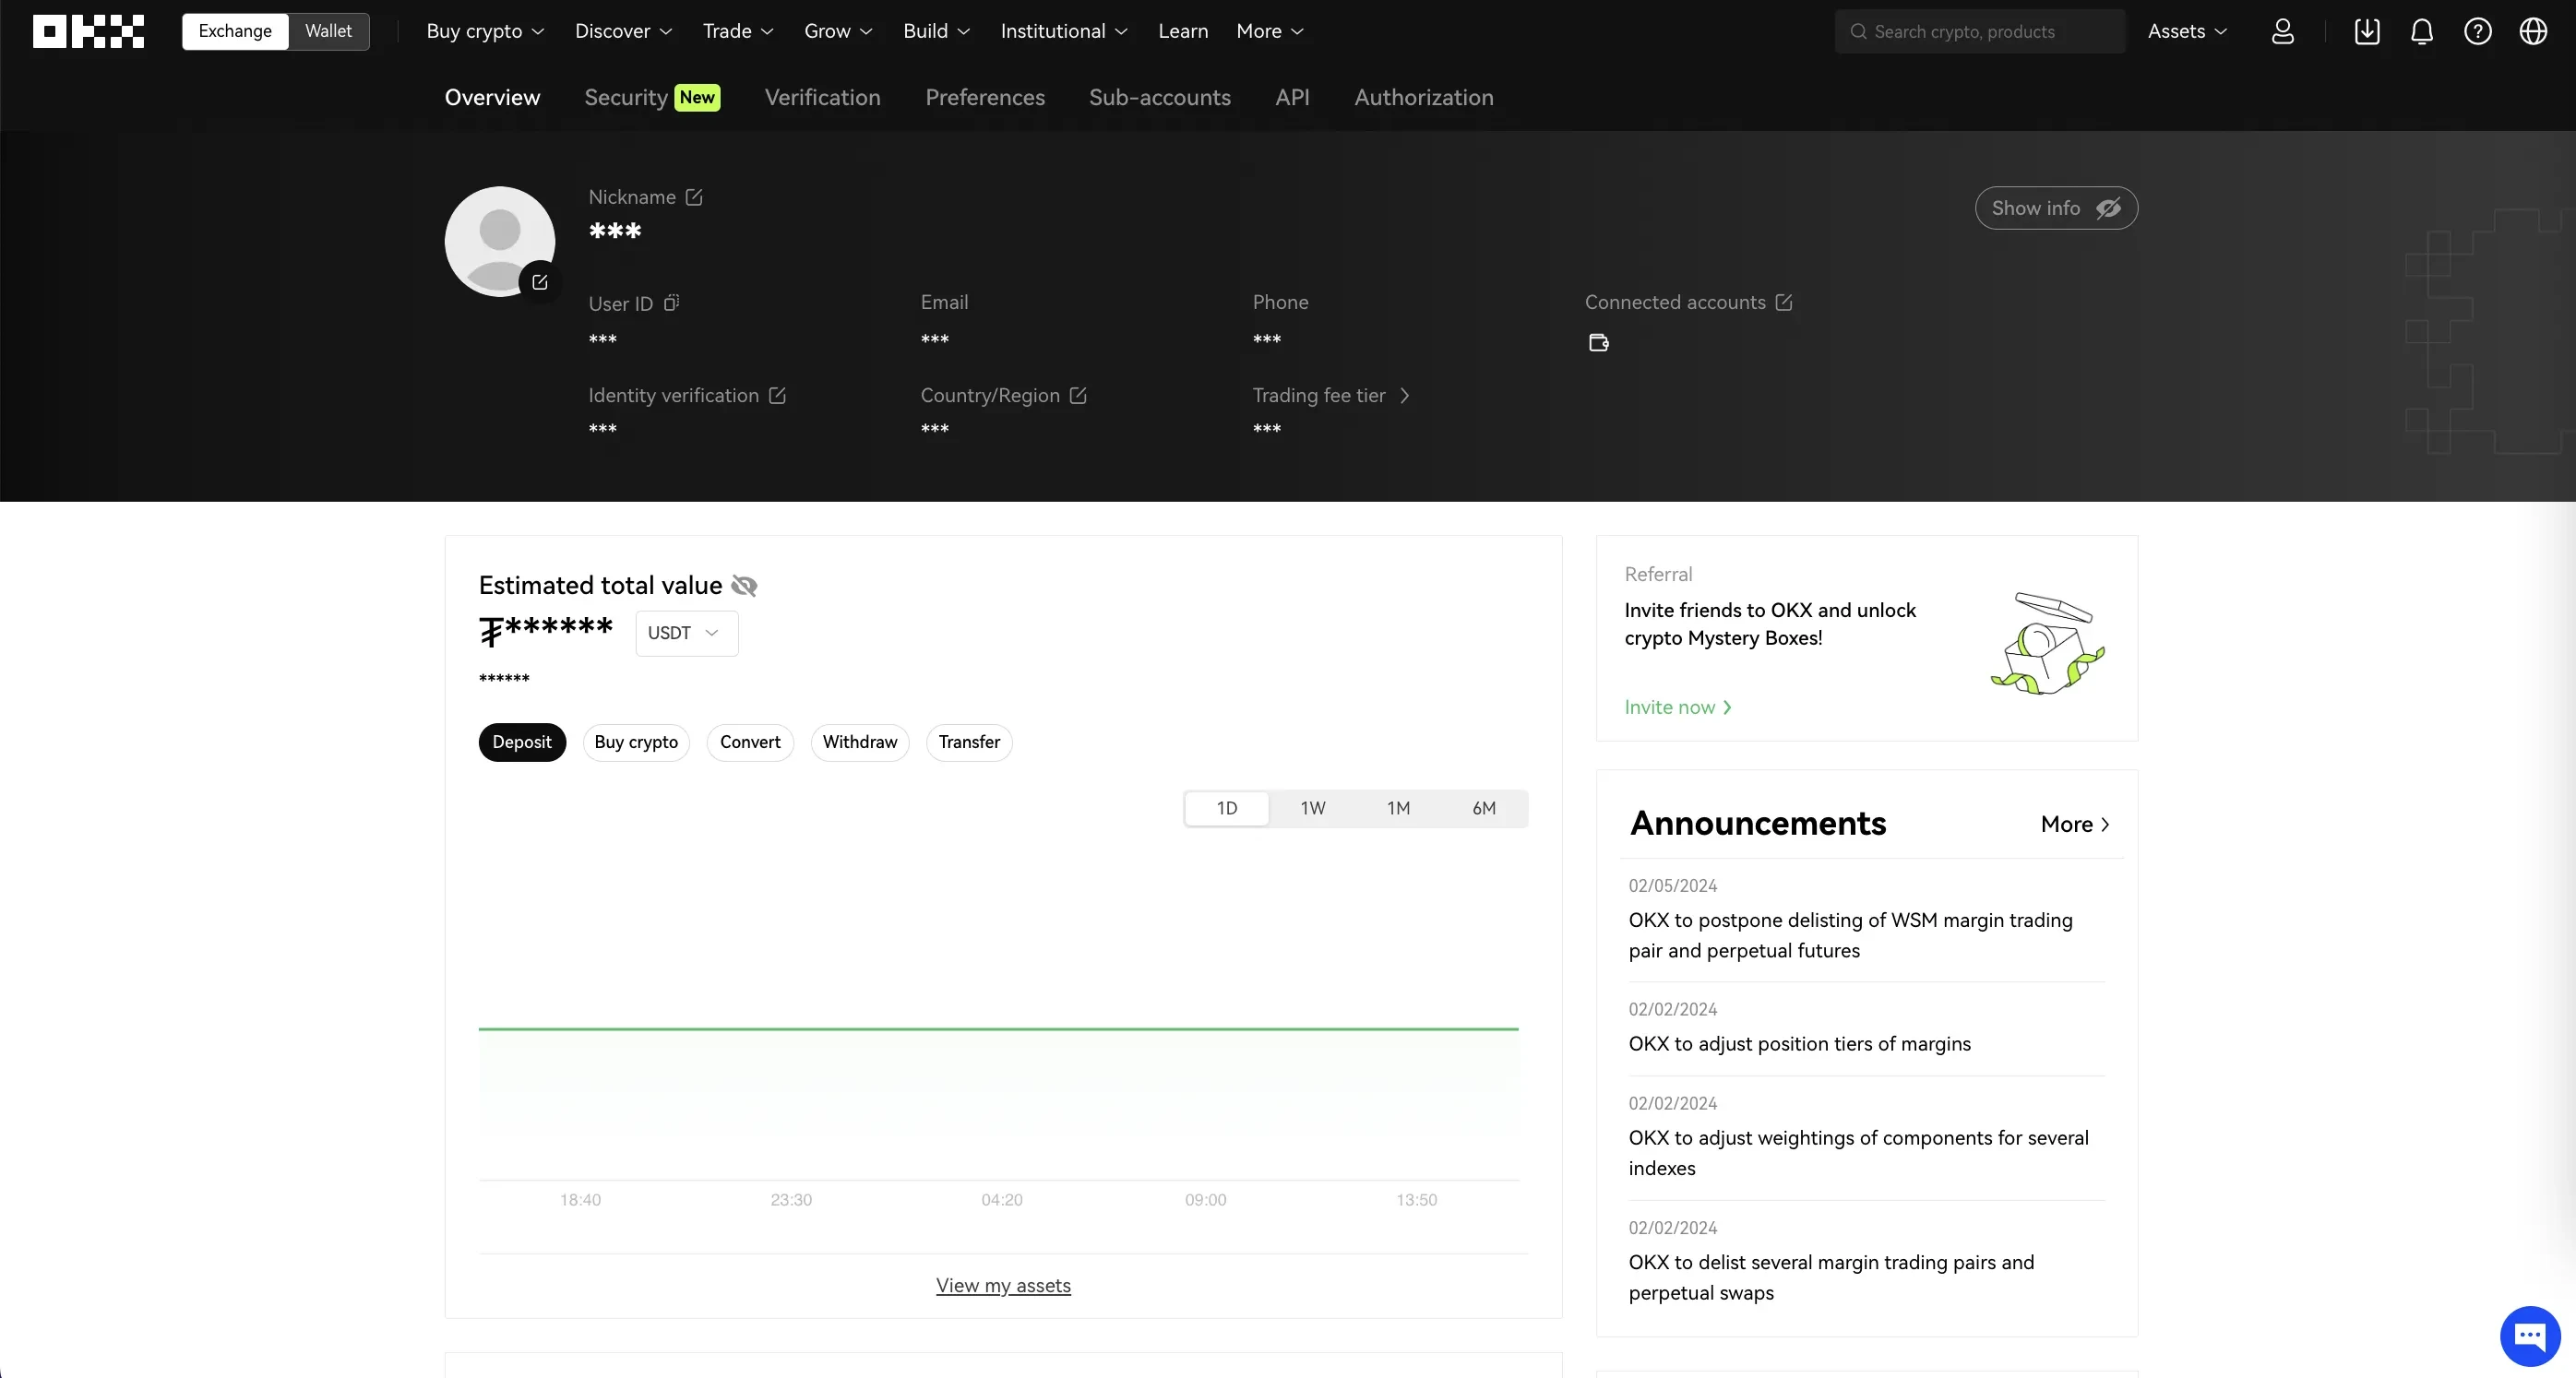Select 1W chart range
The image size is (2576, 1378).
(x=1313, y=808)
